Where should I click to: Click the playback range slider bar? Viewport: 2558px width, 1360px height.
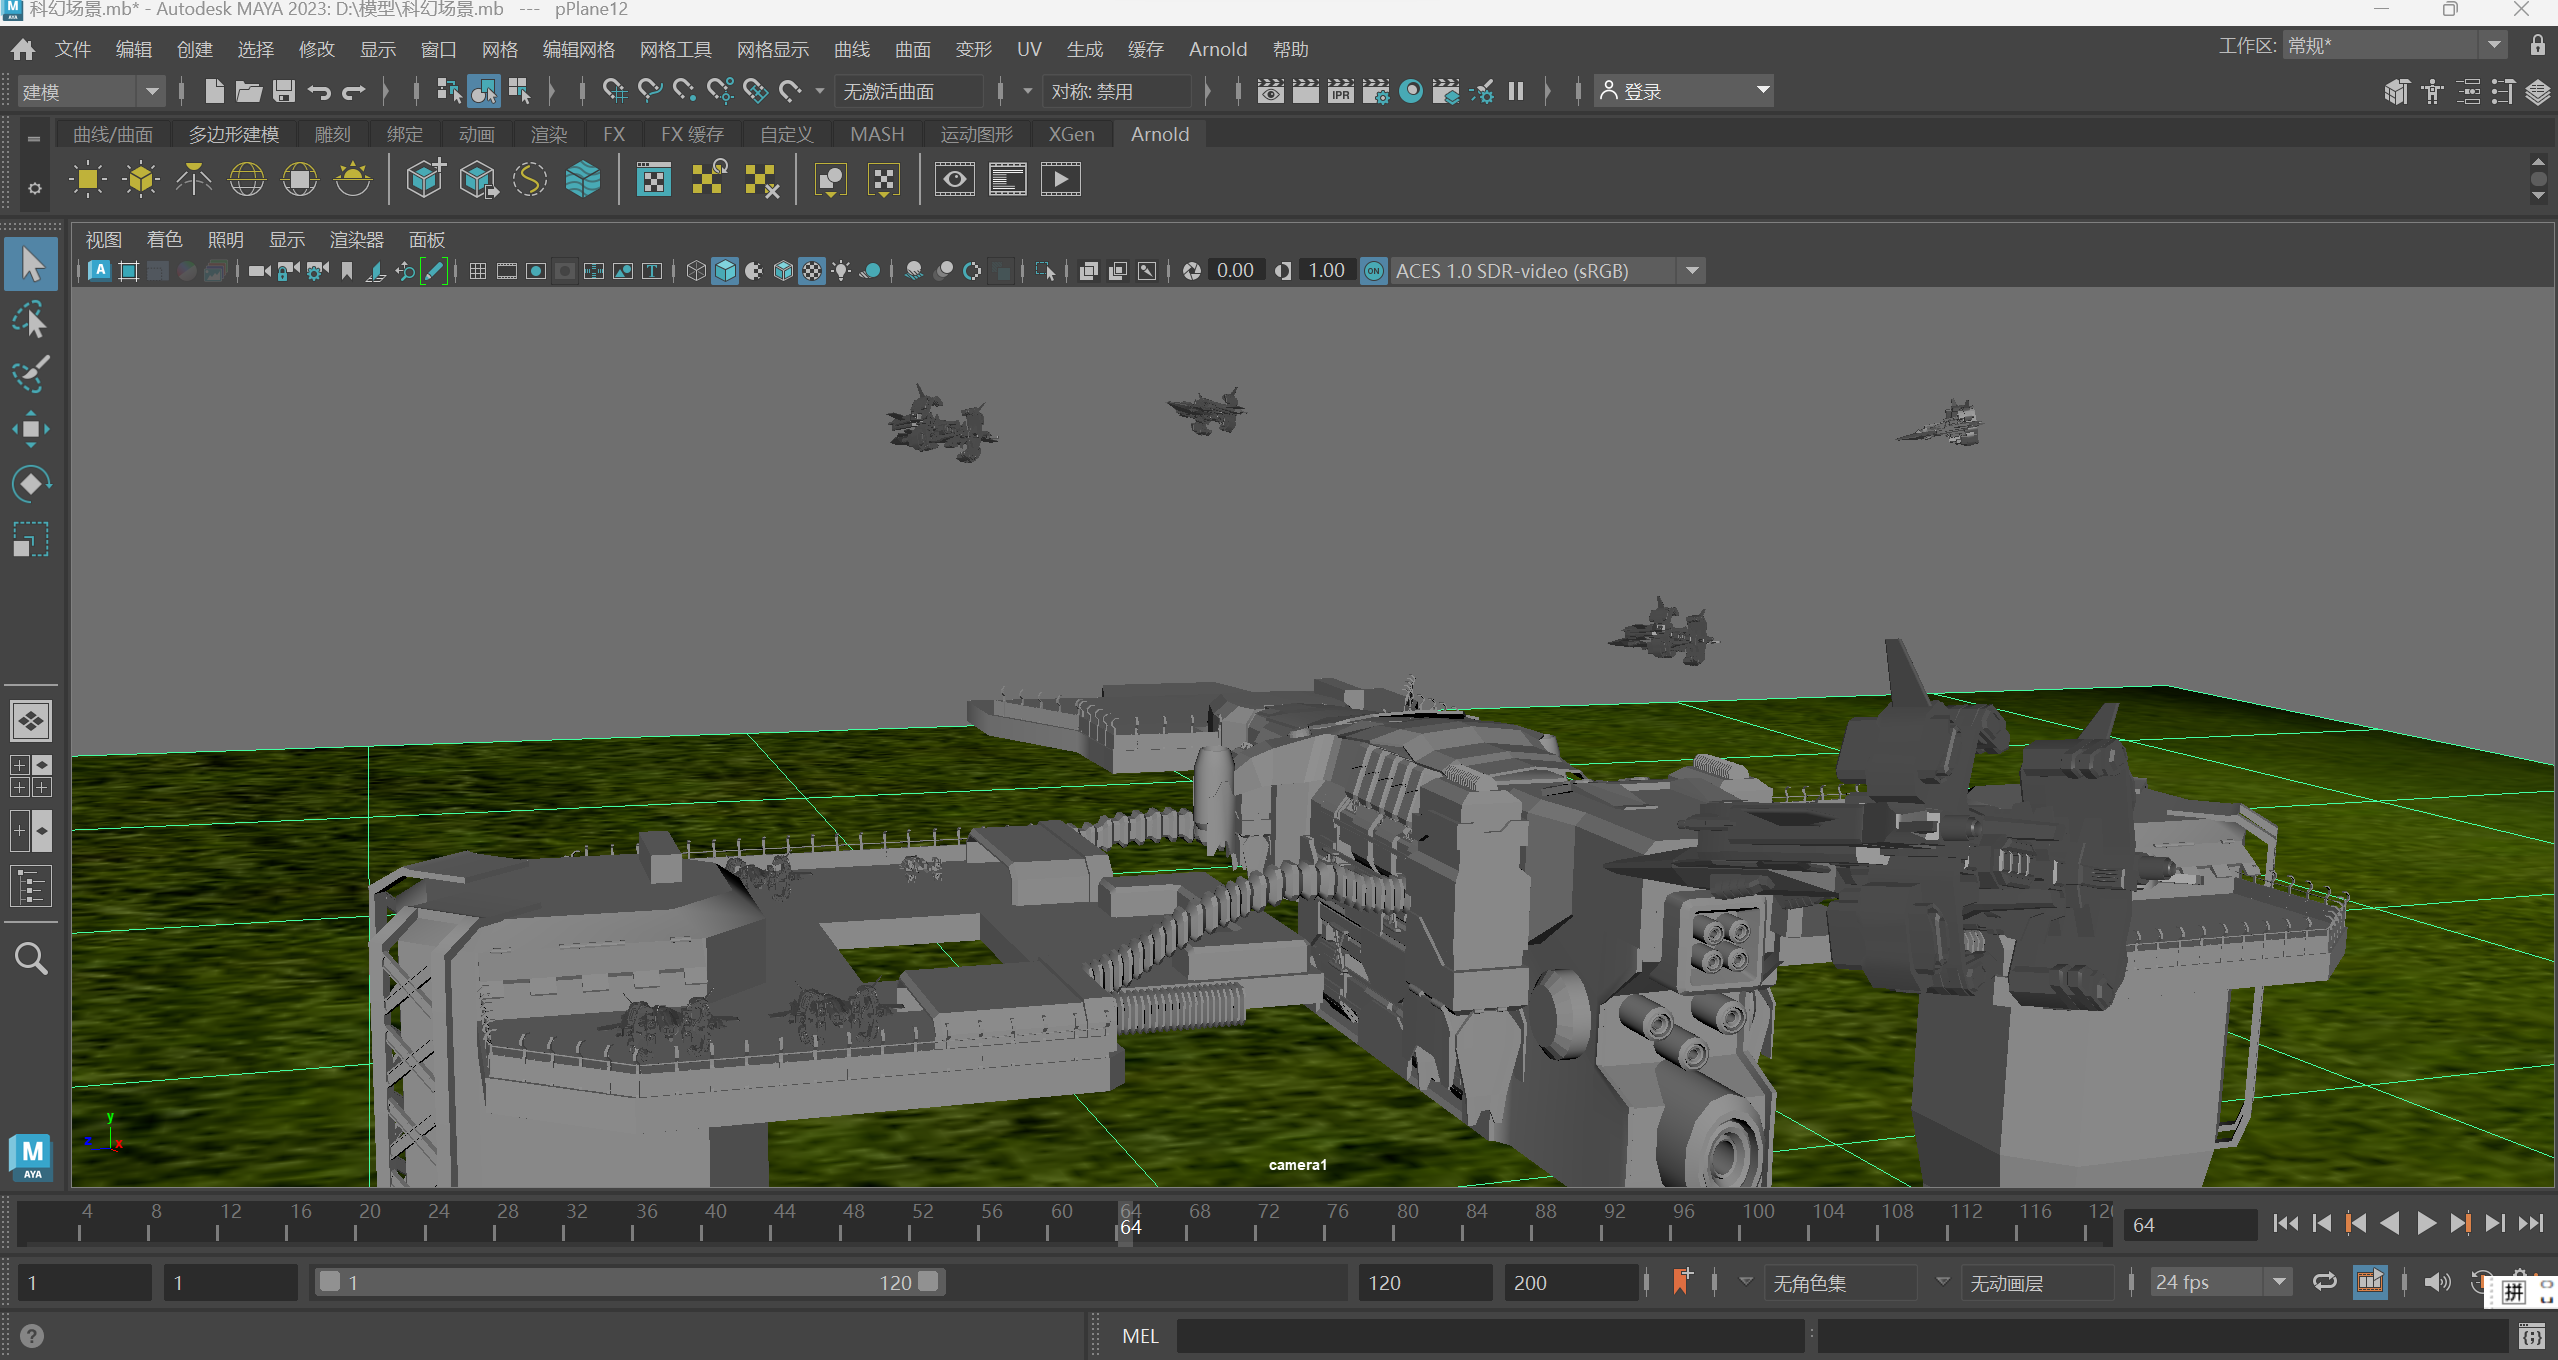coord(628,1282)
